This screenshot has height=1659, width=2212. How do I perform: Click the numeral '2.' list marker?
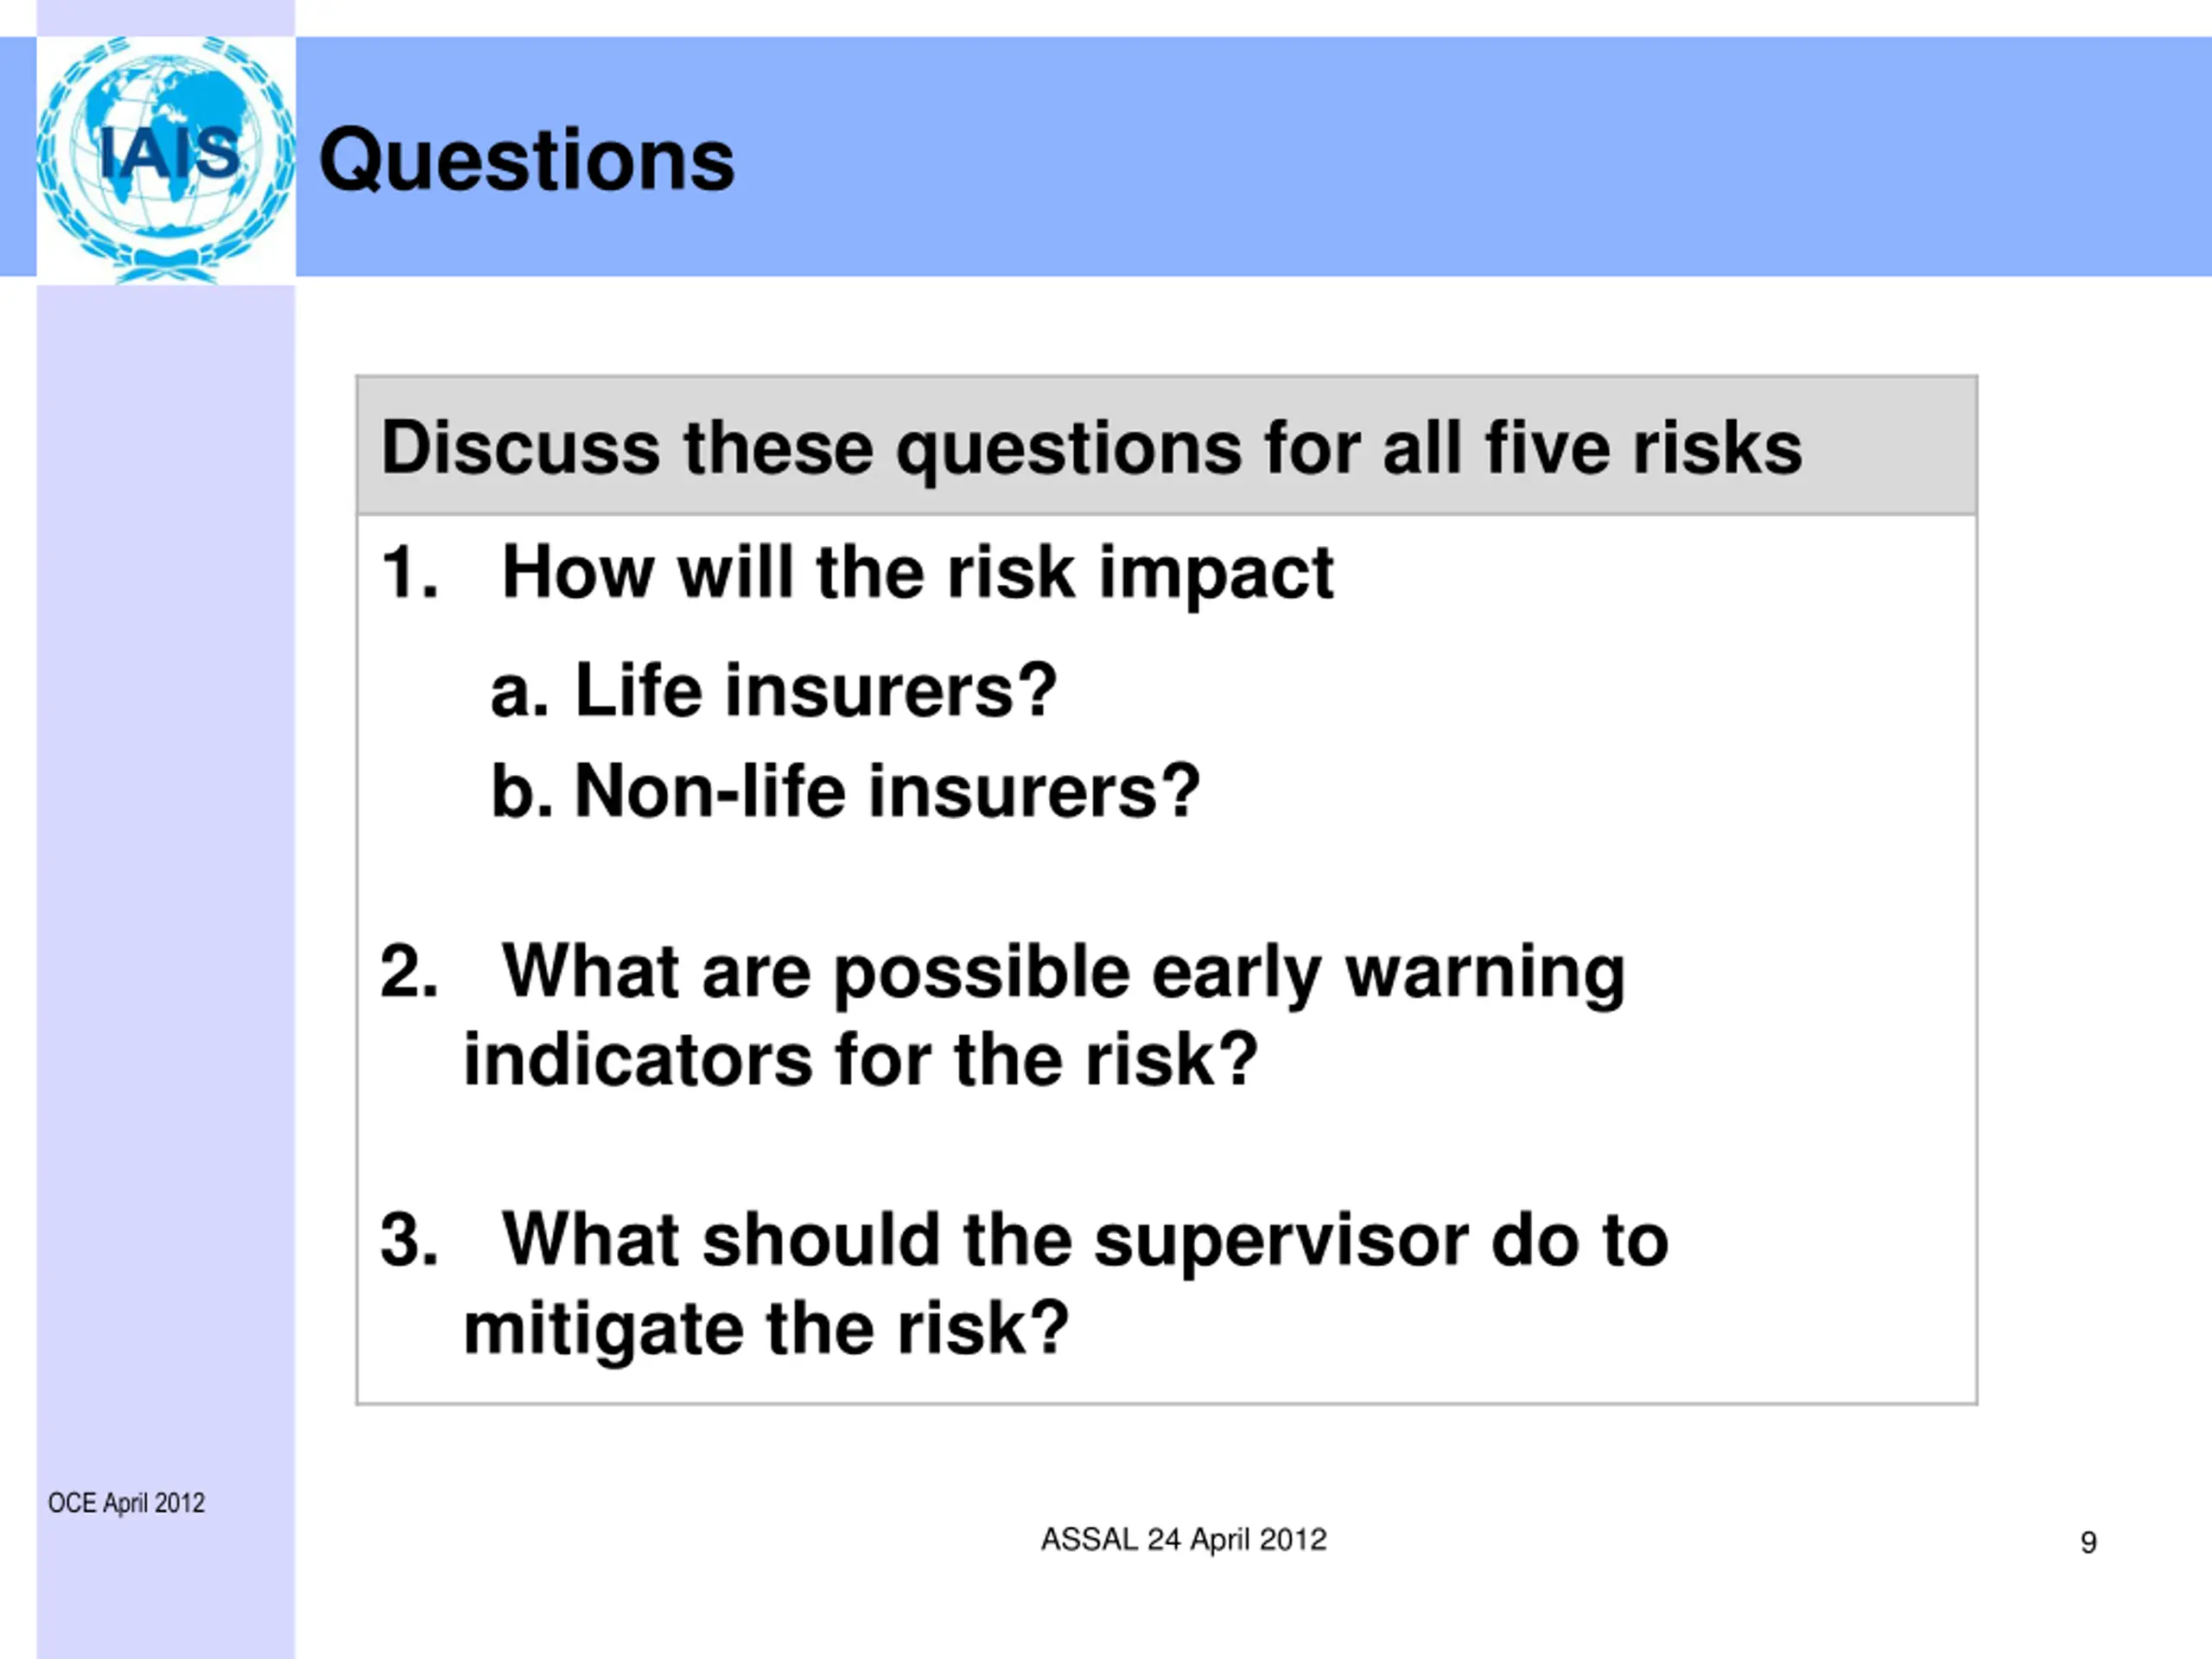pos(409,971)
